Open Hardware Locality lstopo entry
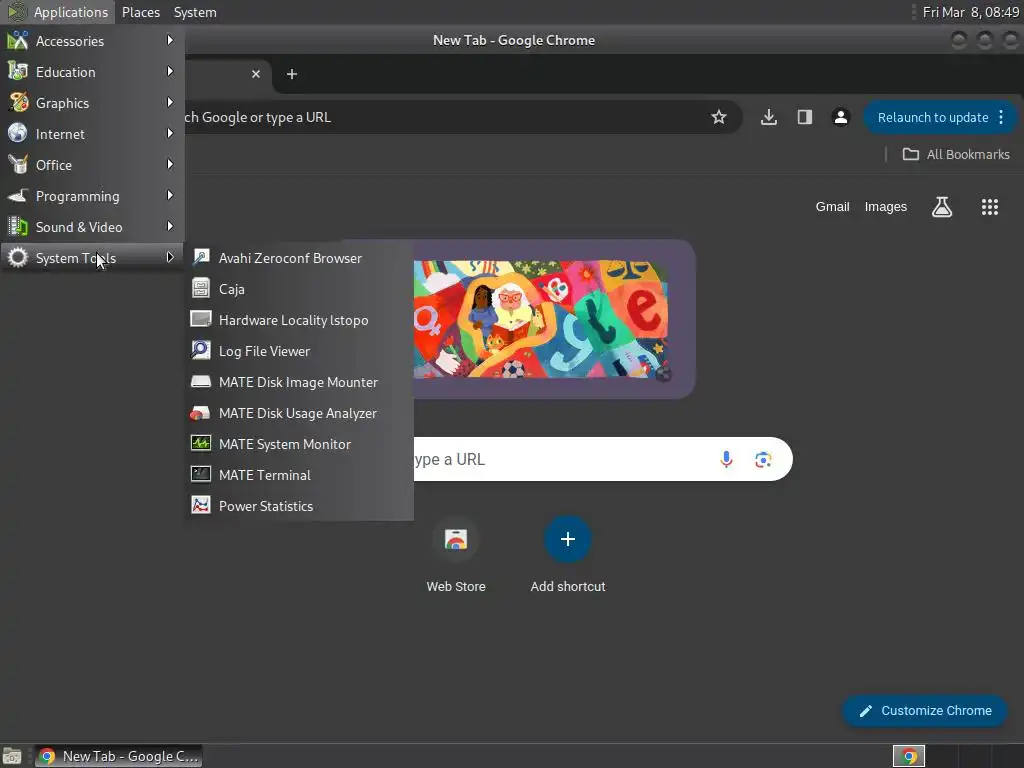1024x768 pixels. 299,320
